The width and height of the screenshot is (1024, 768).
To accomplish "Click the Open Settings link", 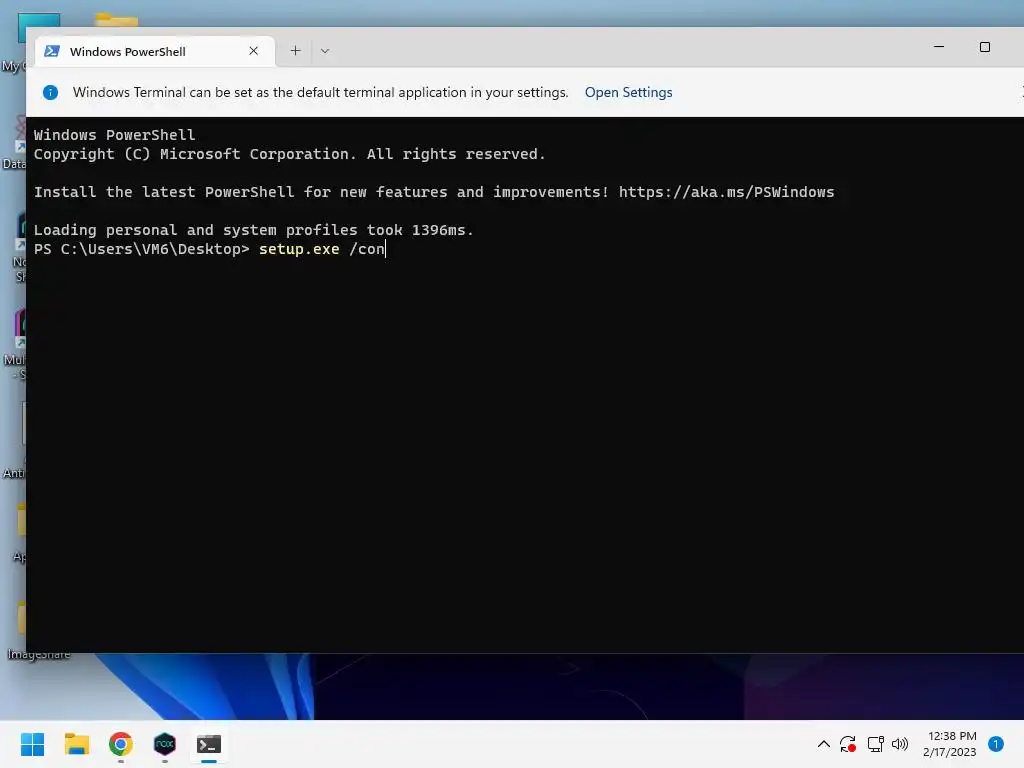I will [x=628, y=92].
